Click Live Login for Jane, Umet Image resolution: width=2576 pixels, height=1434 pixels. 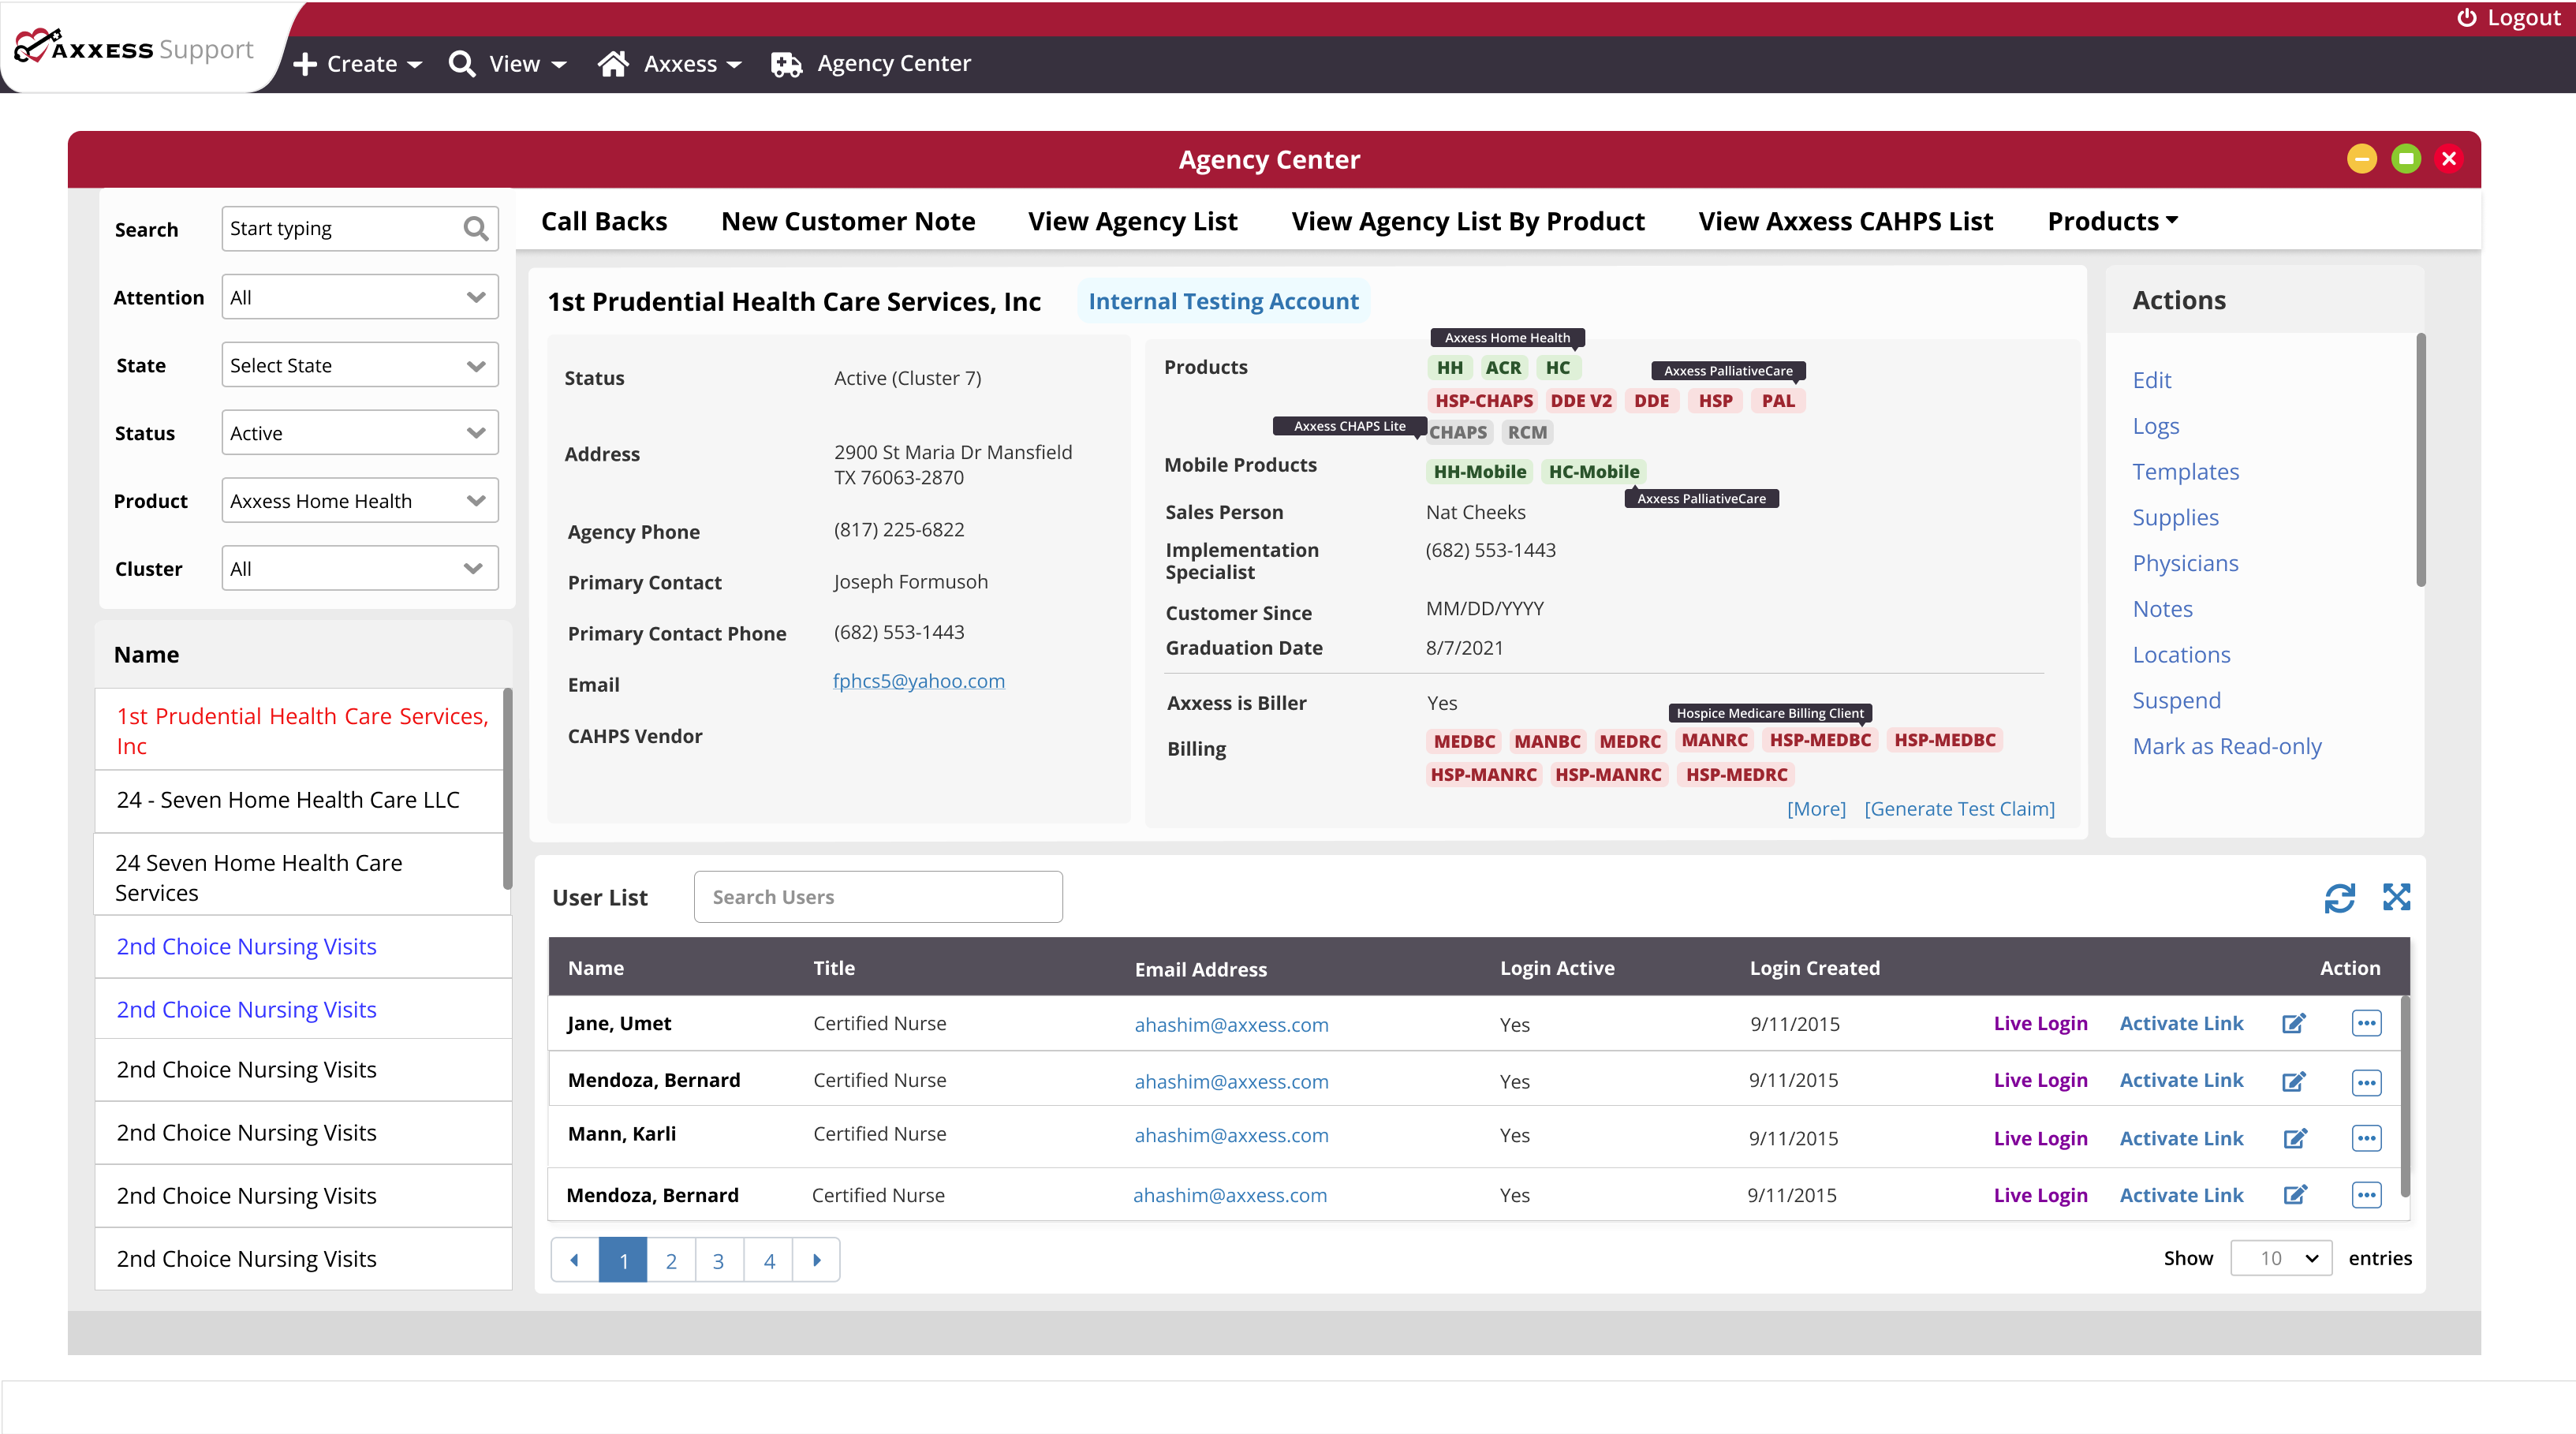point(2040,1023)
